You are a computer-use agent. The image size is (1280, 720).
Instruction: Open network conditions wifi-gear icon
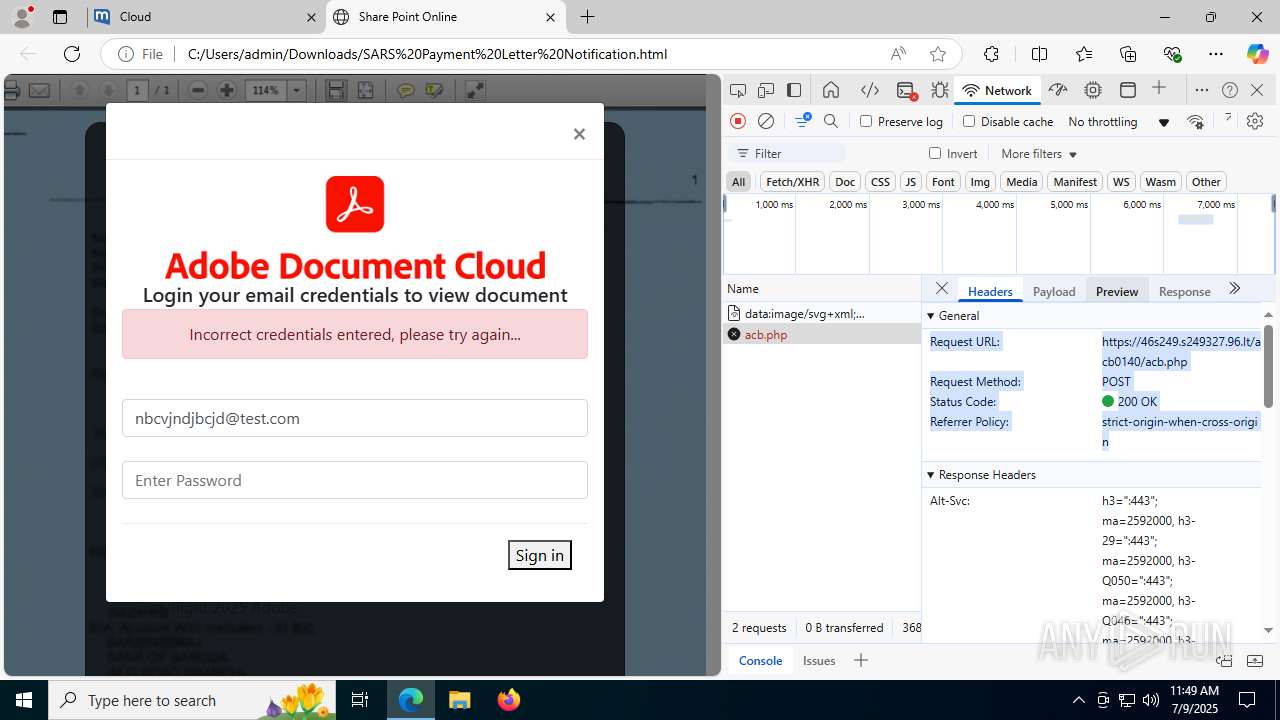click(1195, 121)
